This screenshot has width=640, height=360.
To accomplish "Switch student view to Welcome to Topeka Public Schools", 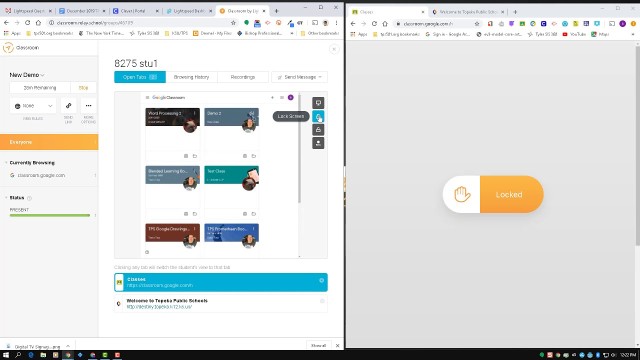I will point(221,303).
